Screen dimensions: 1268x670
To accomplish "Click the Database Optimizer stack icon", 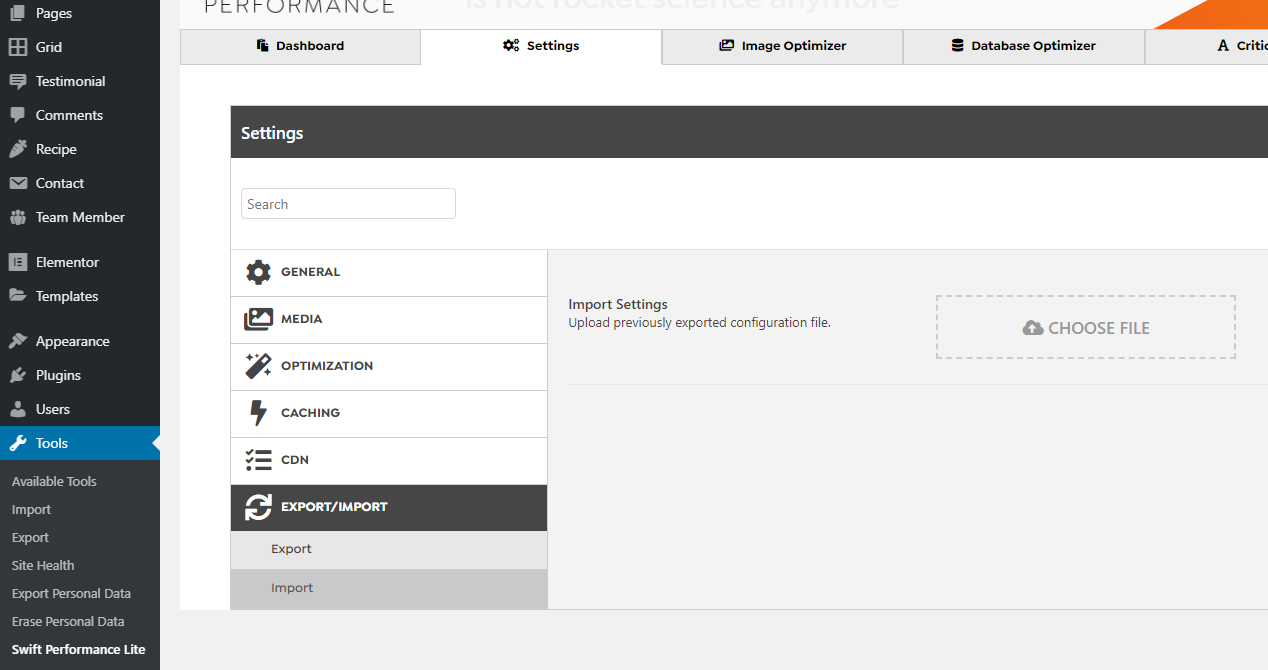I will (x=958, y=46).
